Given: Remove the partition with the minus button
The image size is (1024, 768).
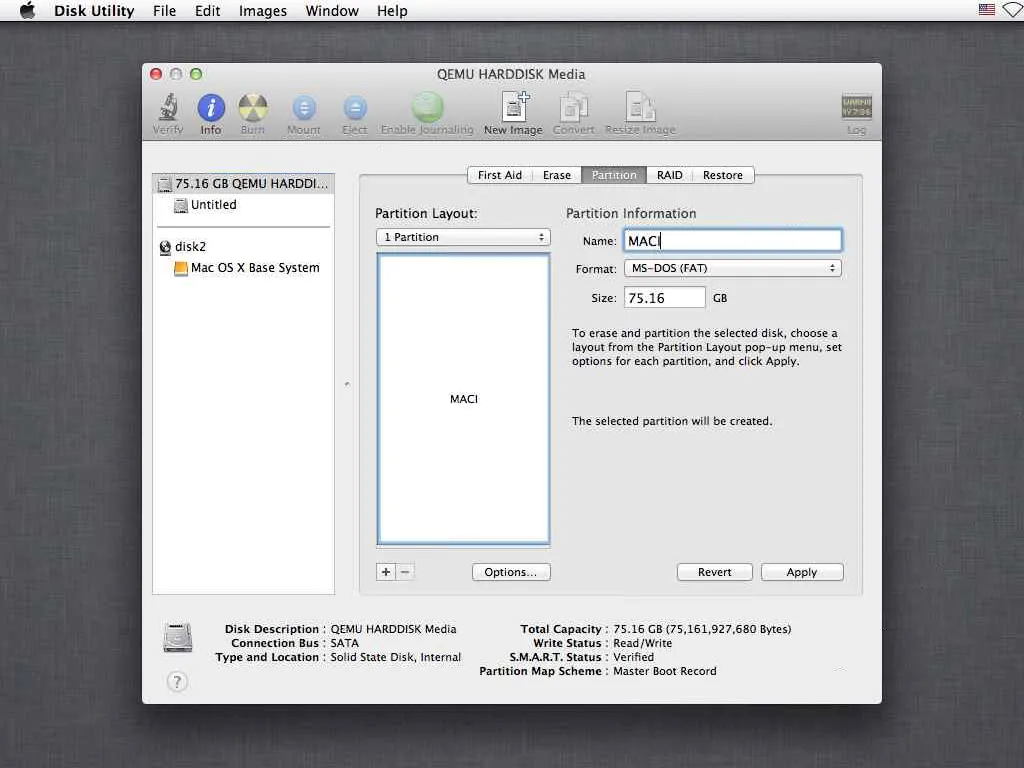Looking at the screenshot, I should (x=405, y=572).
